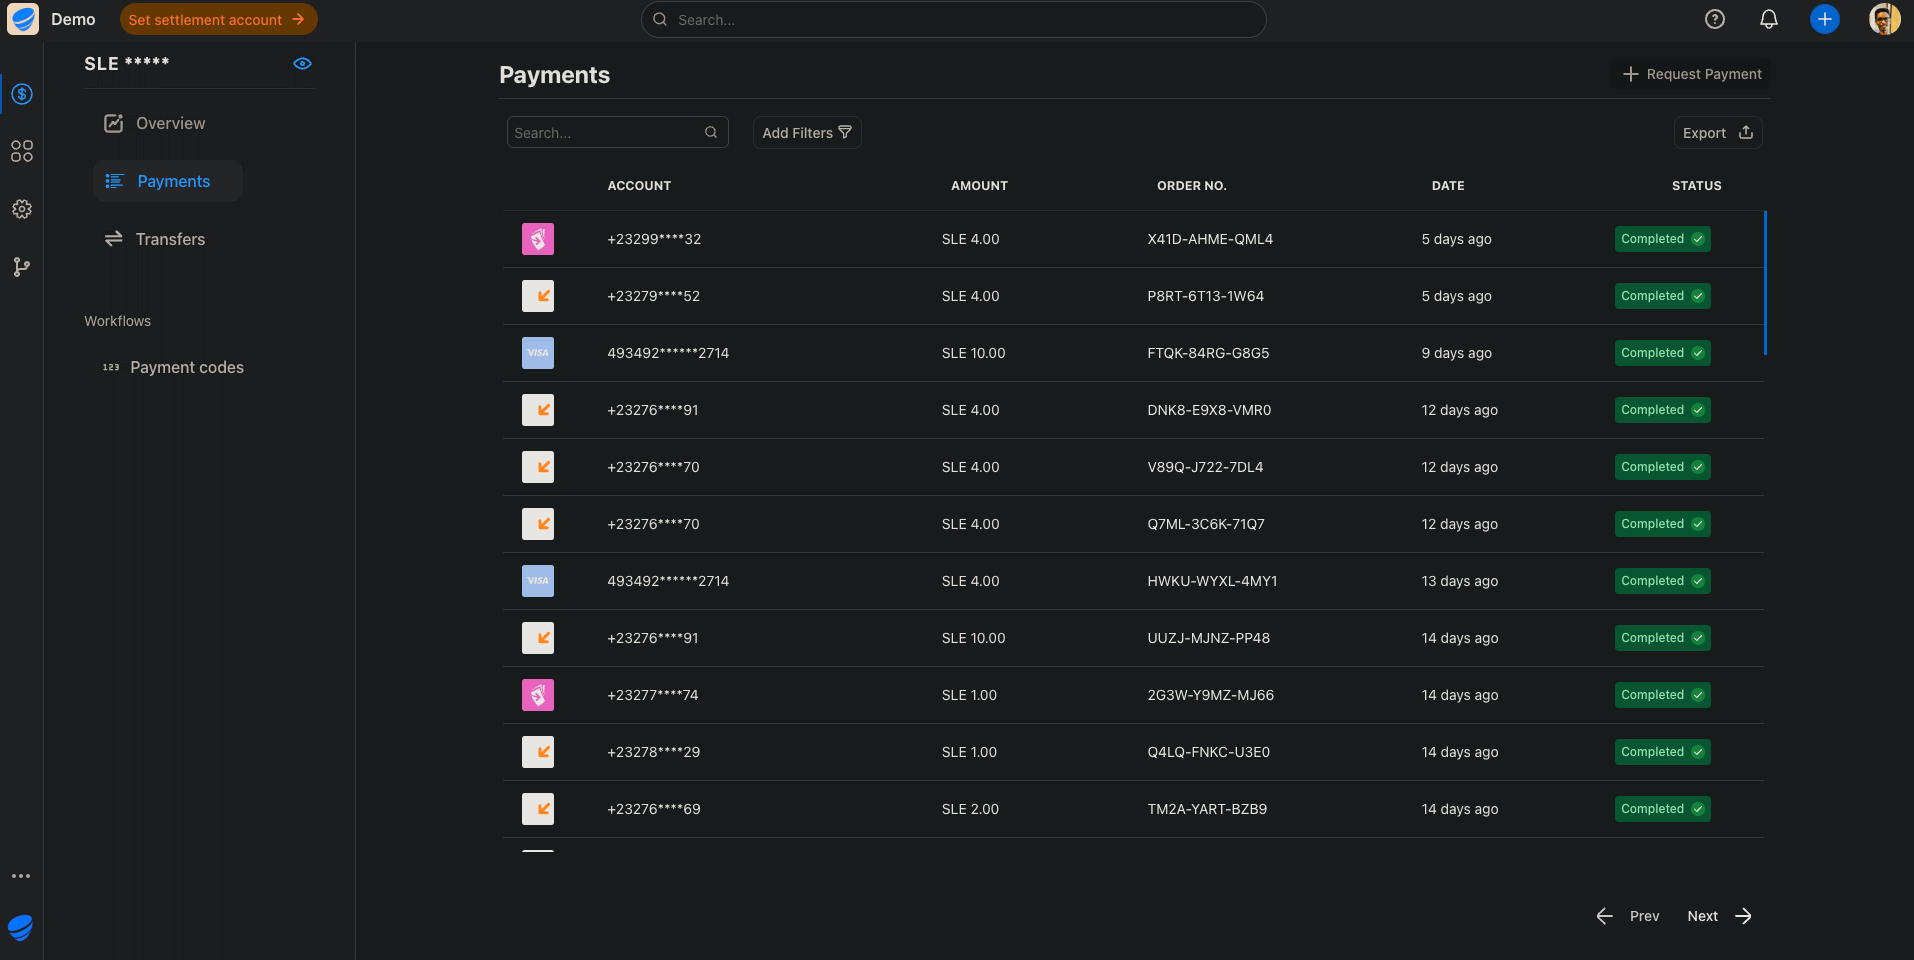
Task: Click the Export button
Action: pyautogui.click(x=1718, y=132)
